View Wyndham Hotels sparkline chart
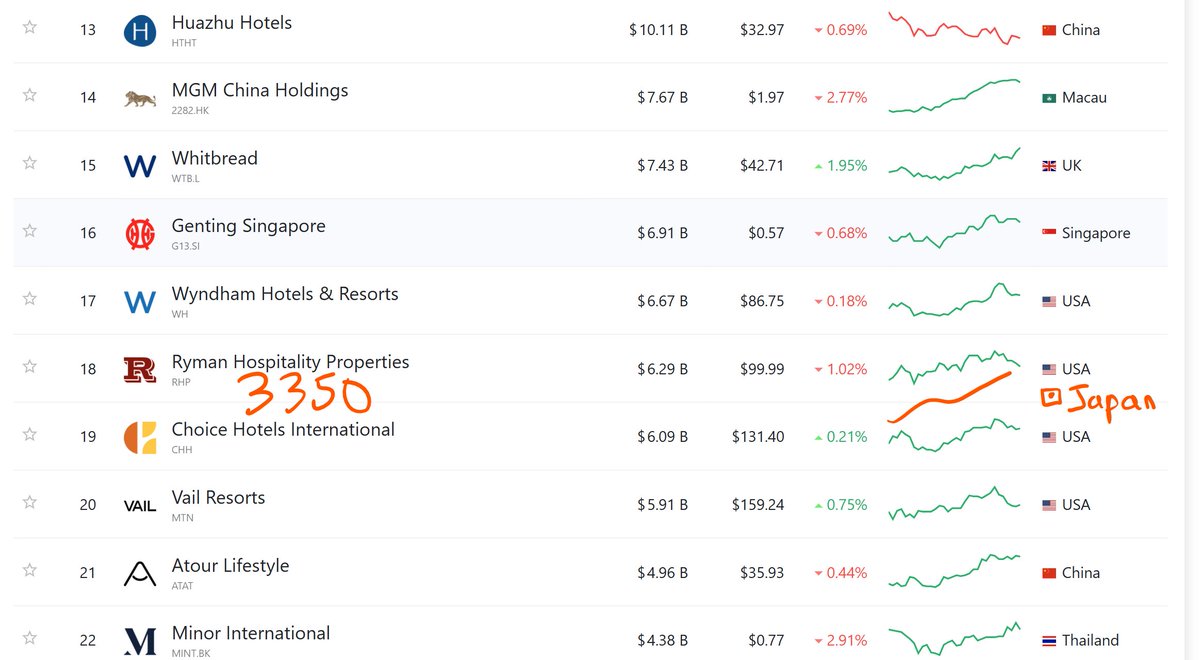Screen dimensions: 1200x660 (954, 300)
